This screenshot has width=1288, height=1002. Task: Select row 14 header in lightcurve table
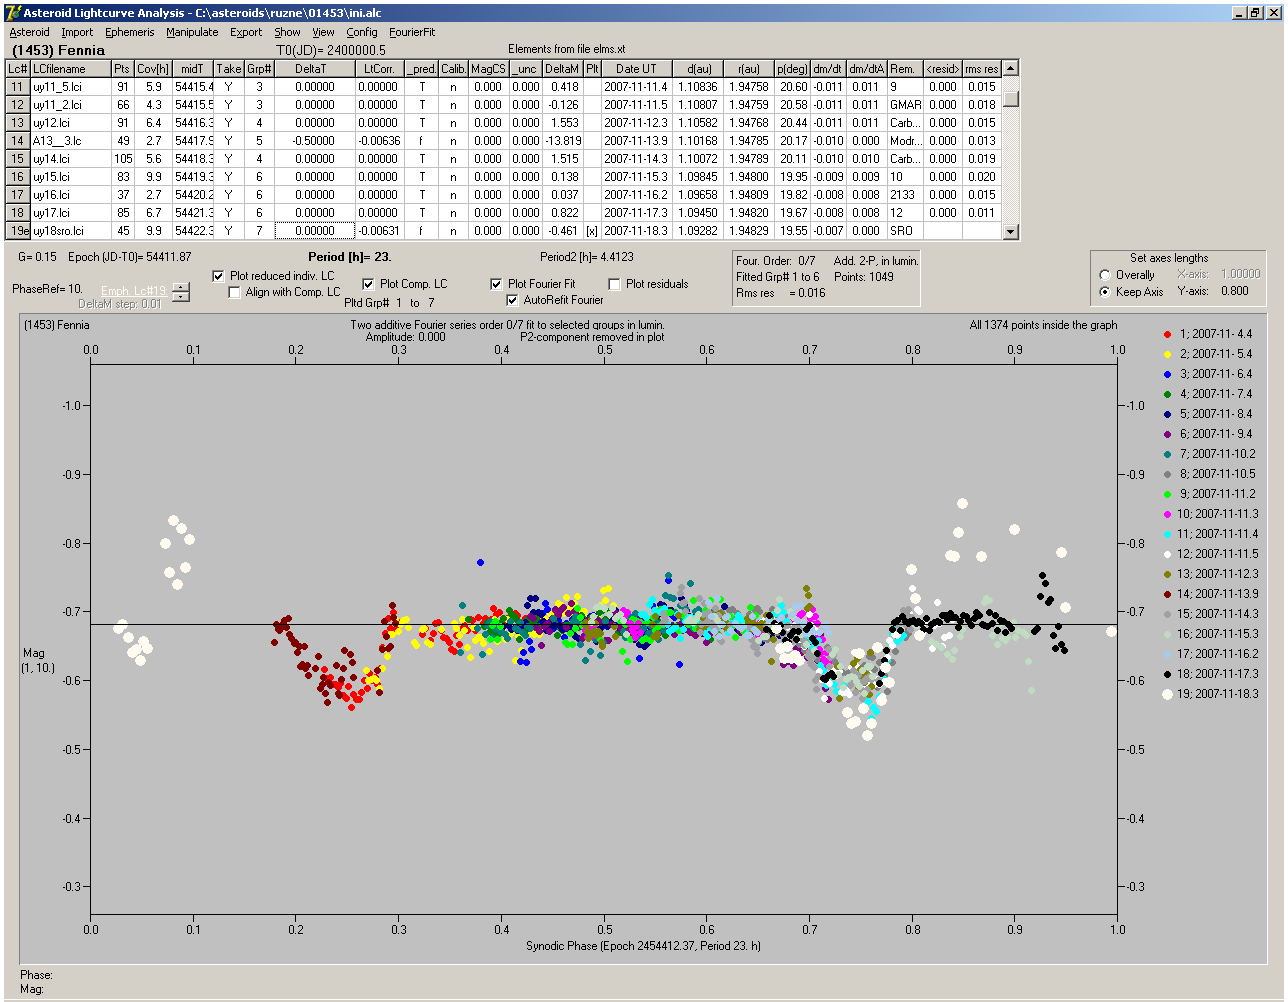click(x=18, y=141)
